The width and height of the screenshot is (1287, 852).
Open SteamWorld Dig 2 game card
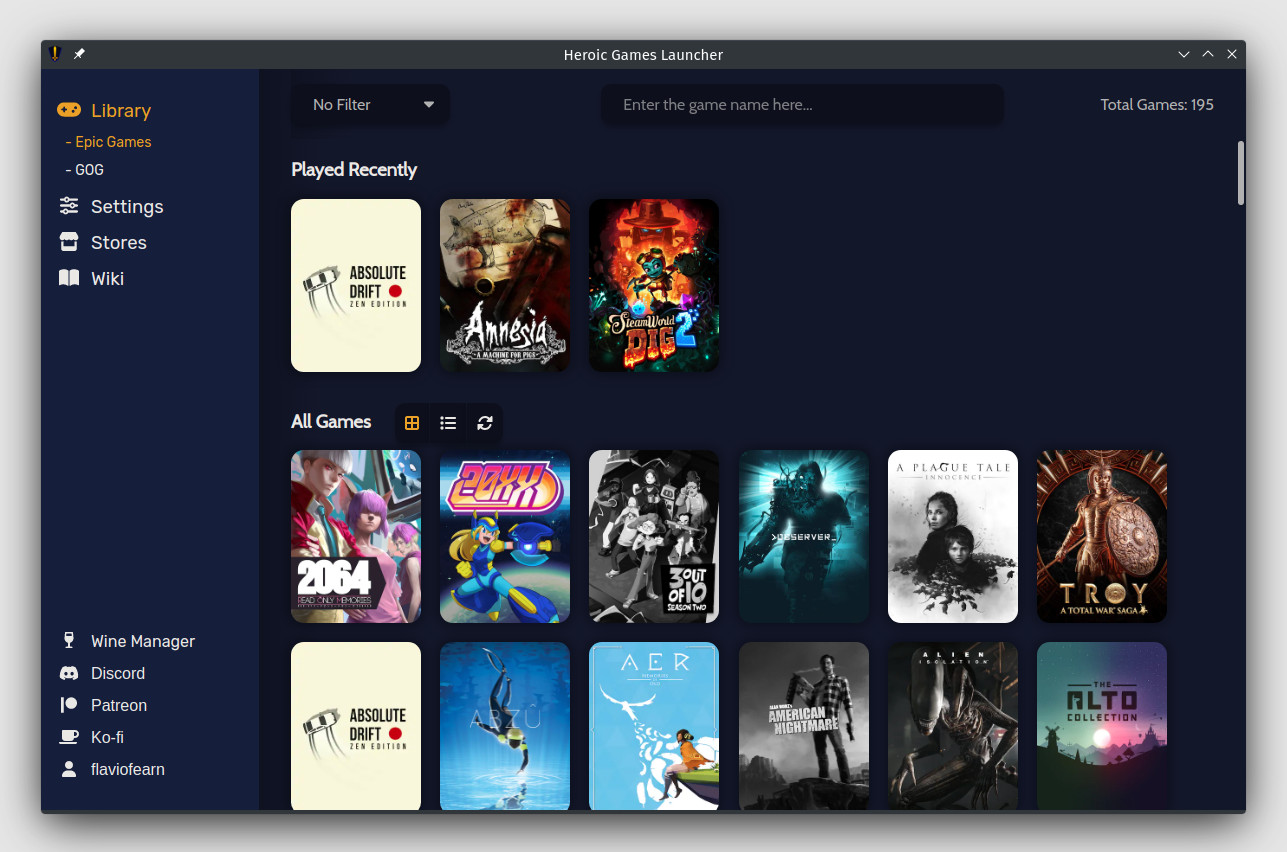point(654,285)
